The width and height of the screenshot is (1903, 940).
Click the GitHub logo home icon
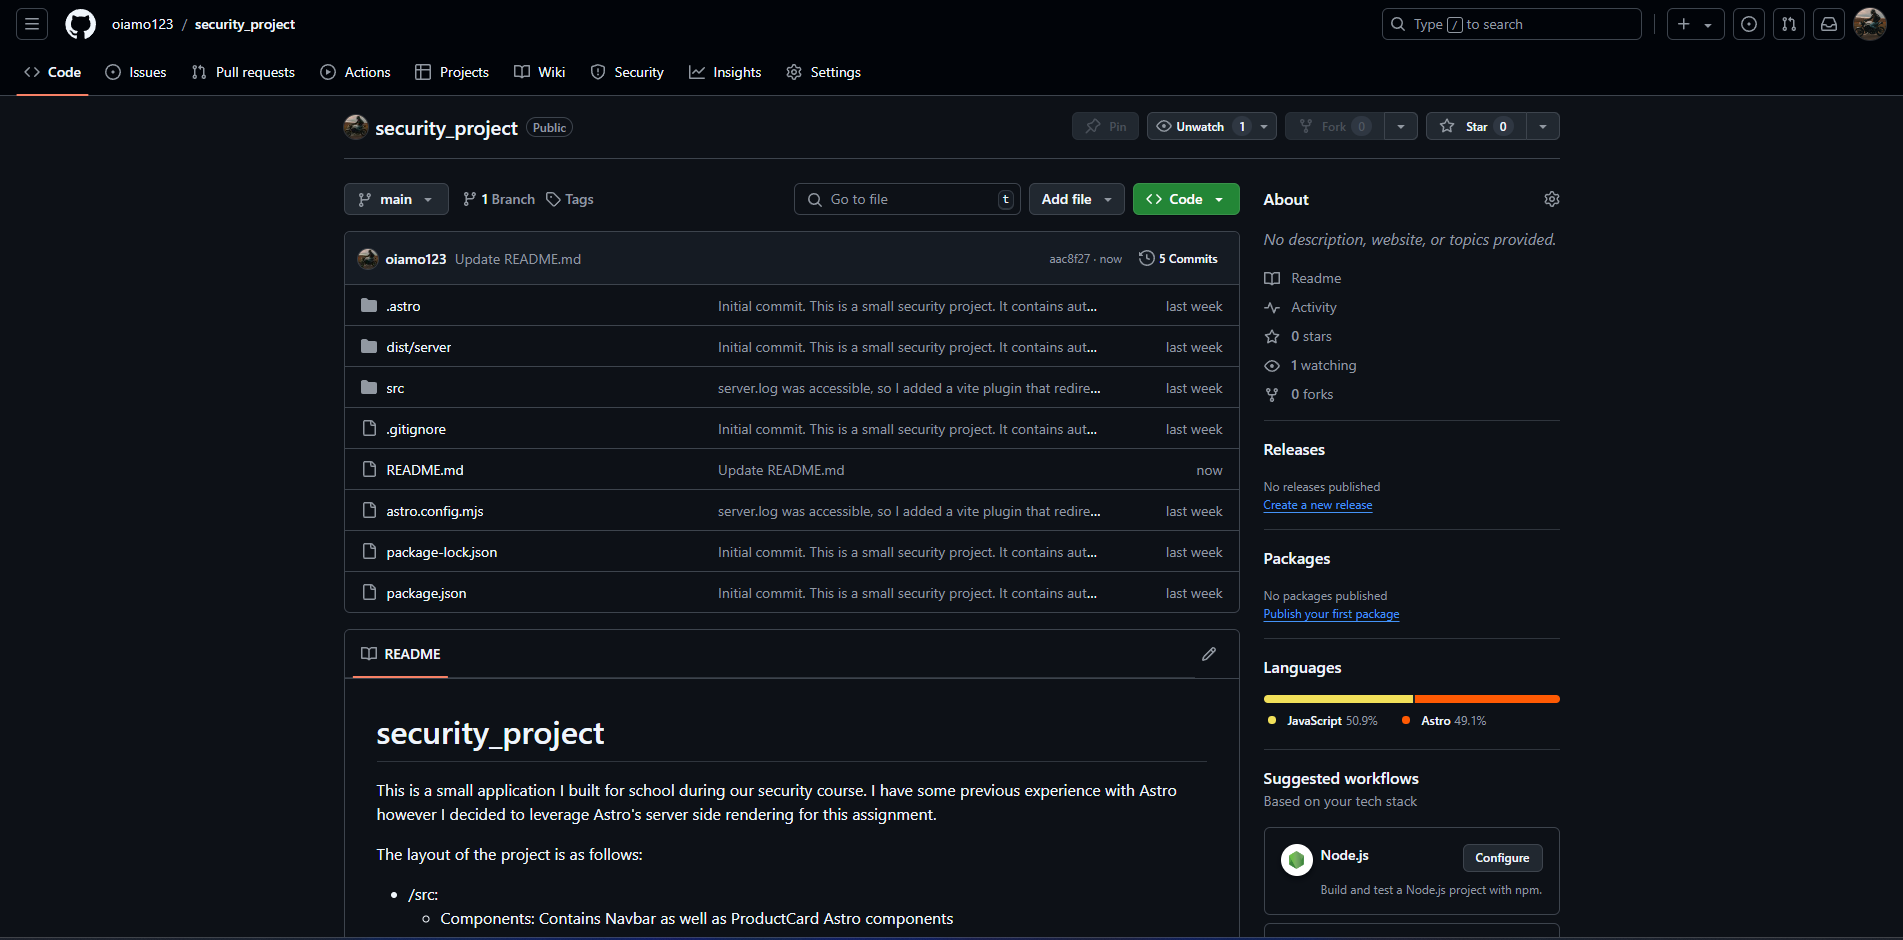[x=80, y=24]
